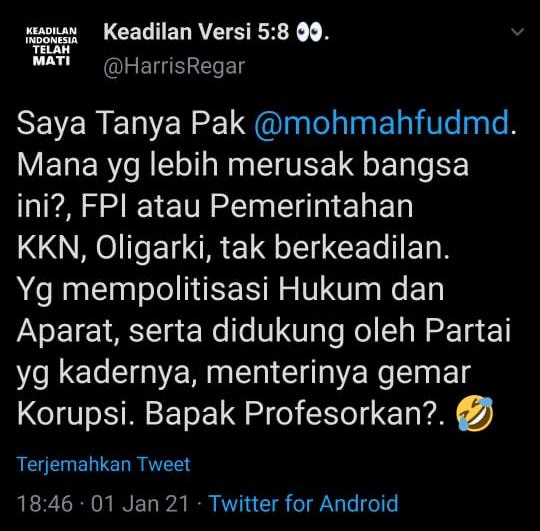540x531 pixels.
Task: Select the text 'serta didukung oleh Partai'
Action: pyautogui.click(x=320, y=331)
